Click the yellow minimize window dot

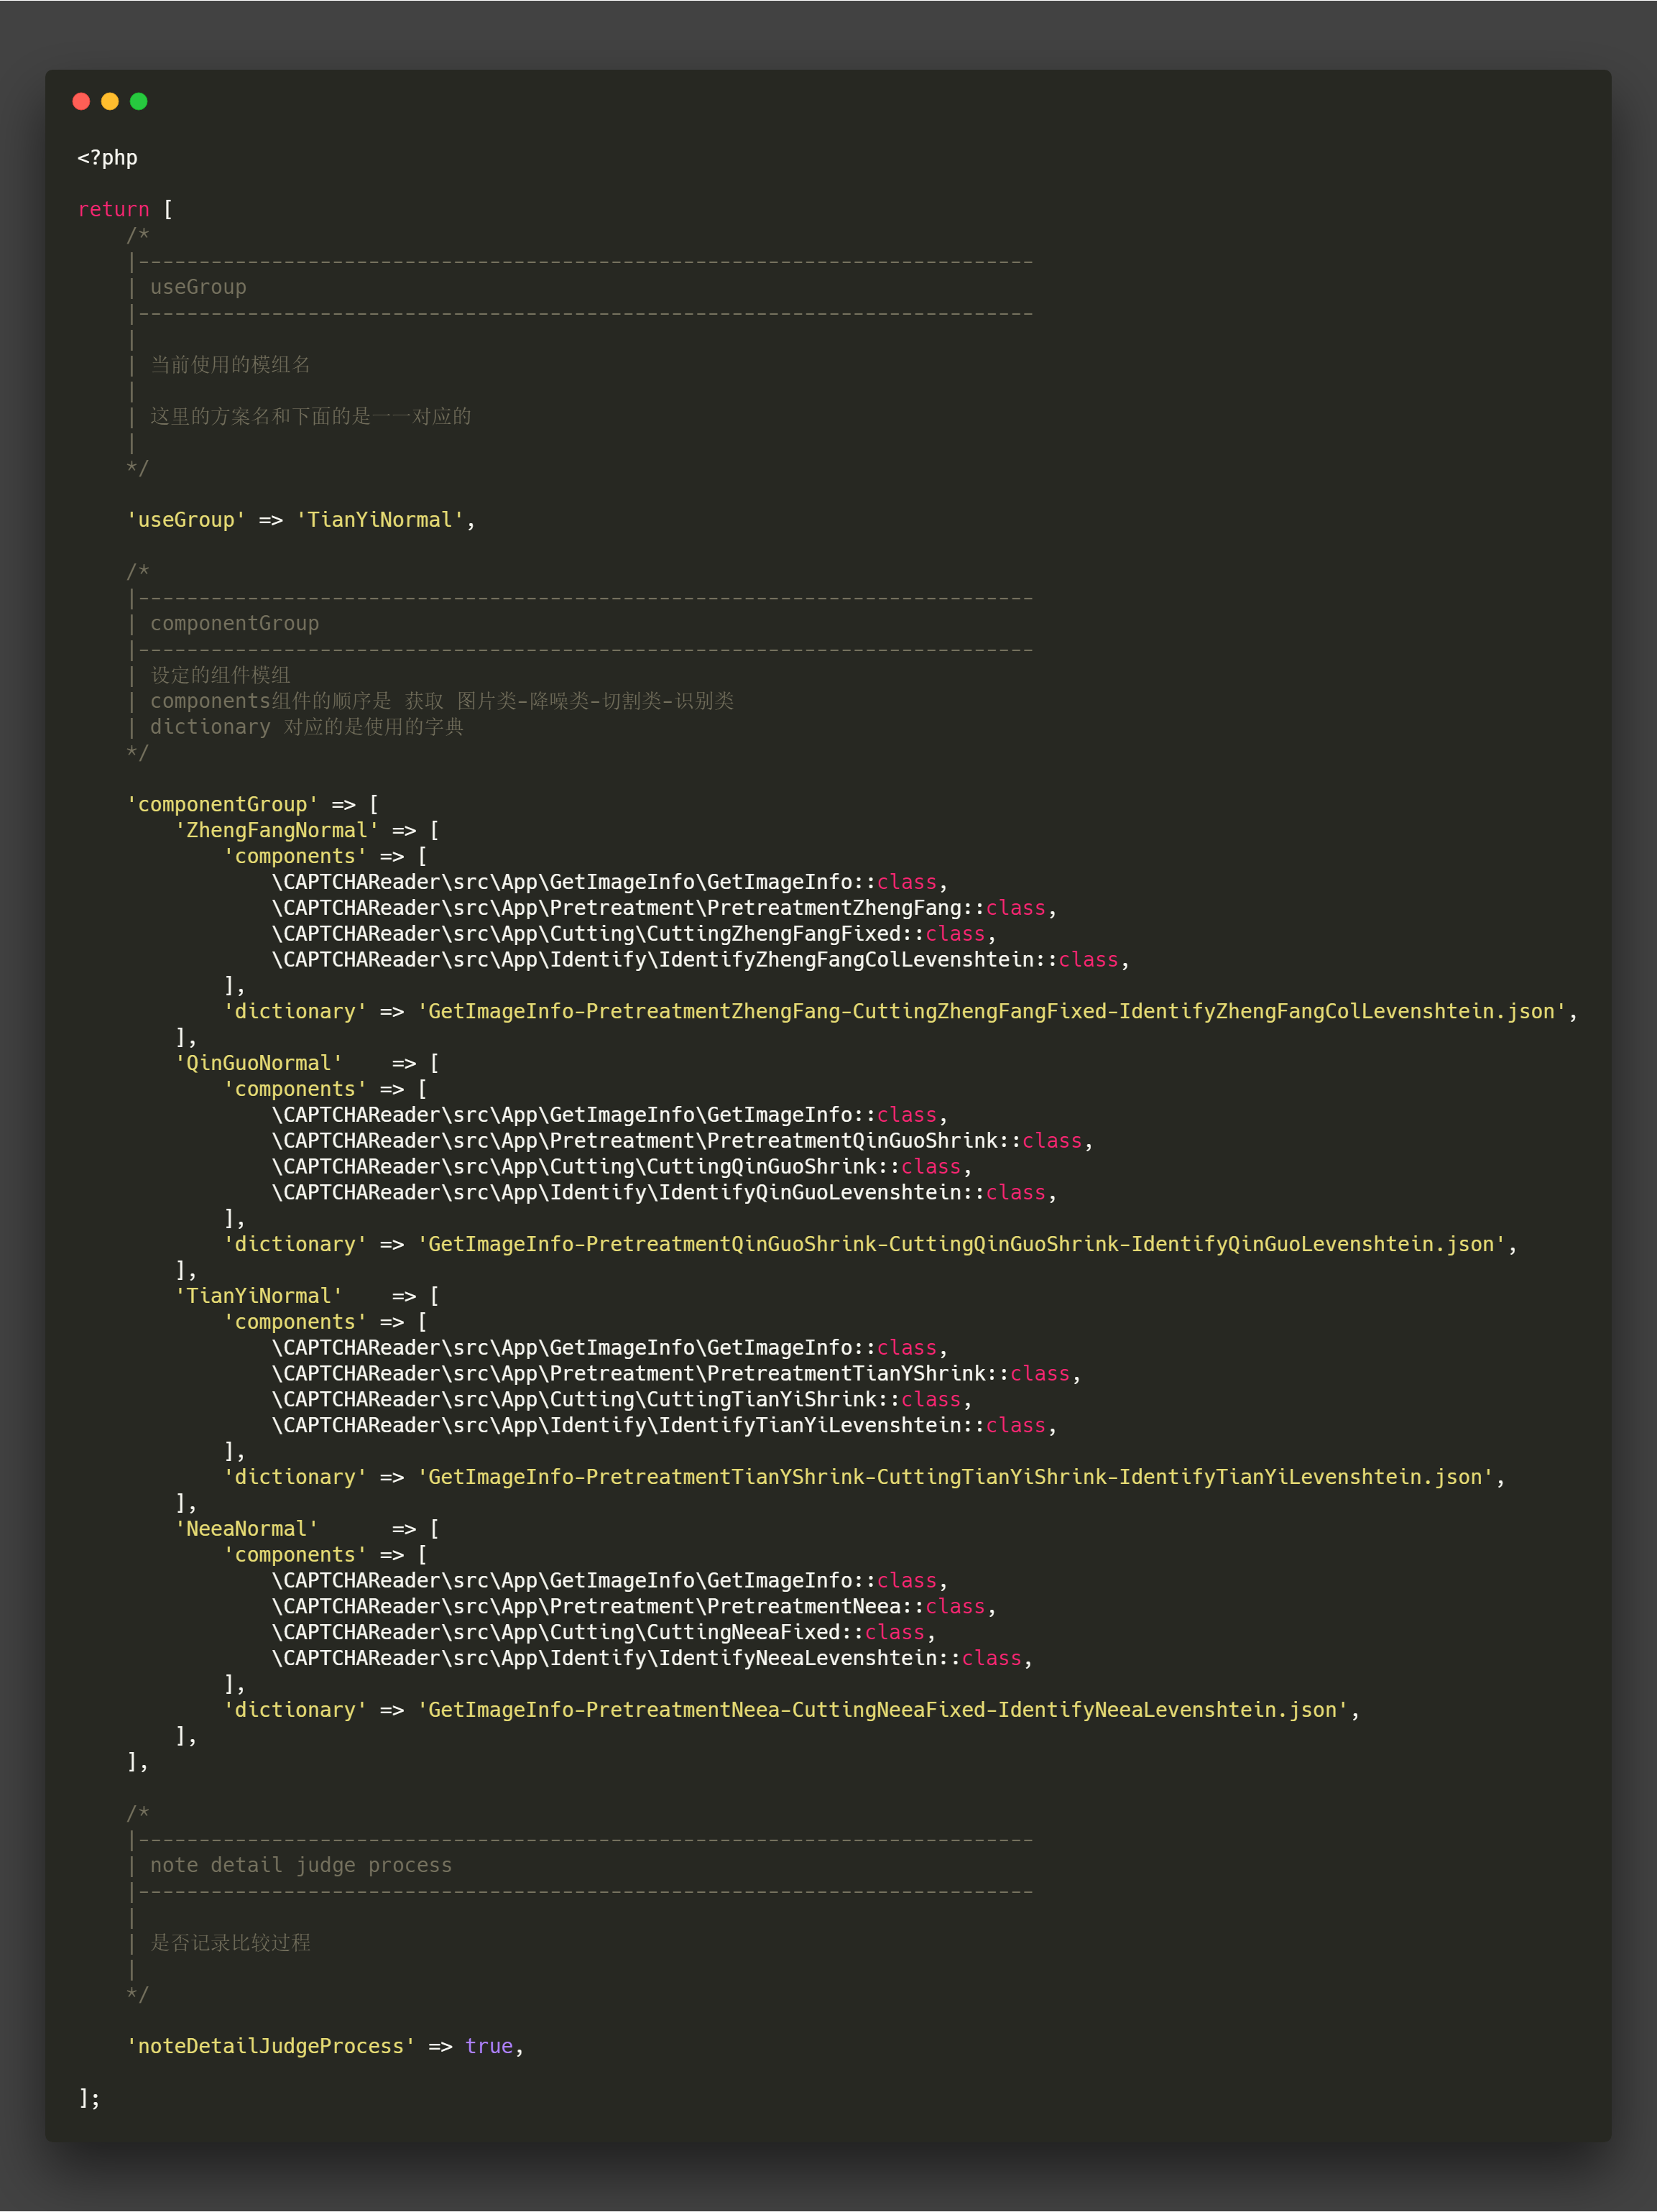[x=110, y=101]
